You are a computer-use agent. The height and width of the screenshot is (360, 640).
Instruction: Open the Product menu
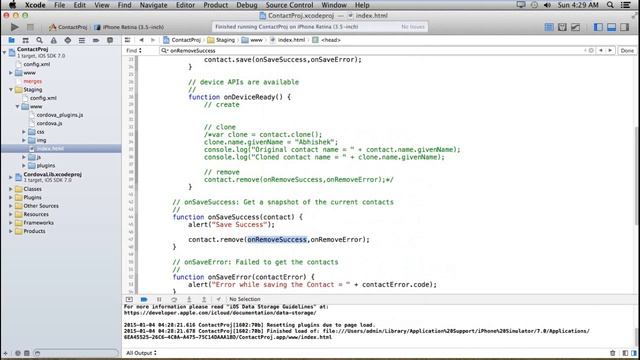coord(216,5)
